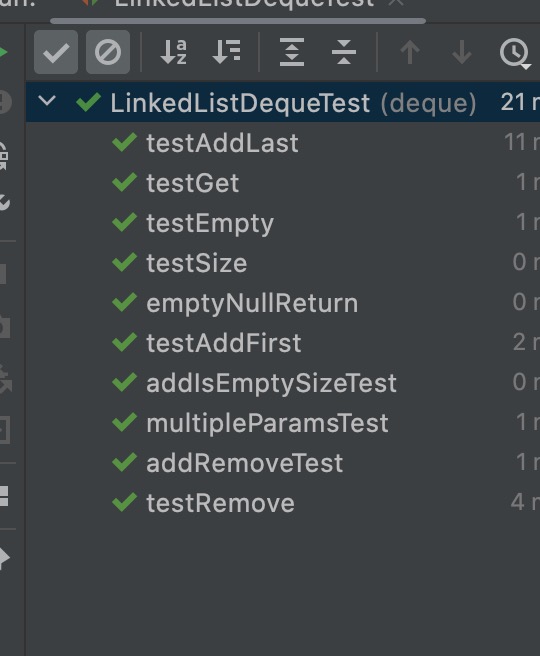Screen dimensions: 540x656
Task: Sort tests by duration
Action: (x=226, y=52)
